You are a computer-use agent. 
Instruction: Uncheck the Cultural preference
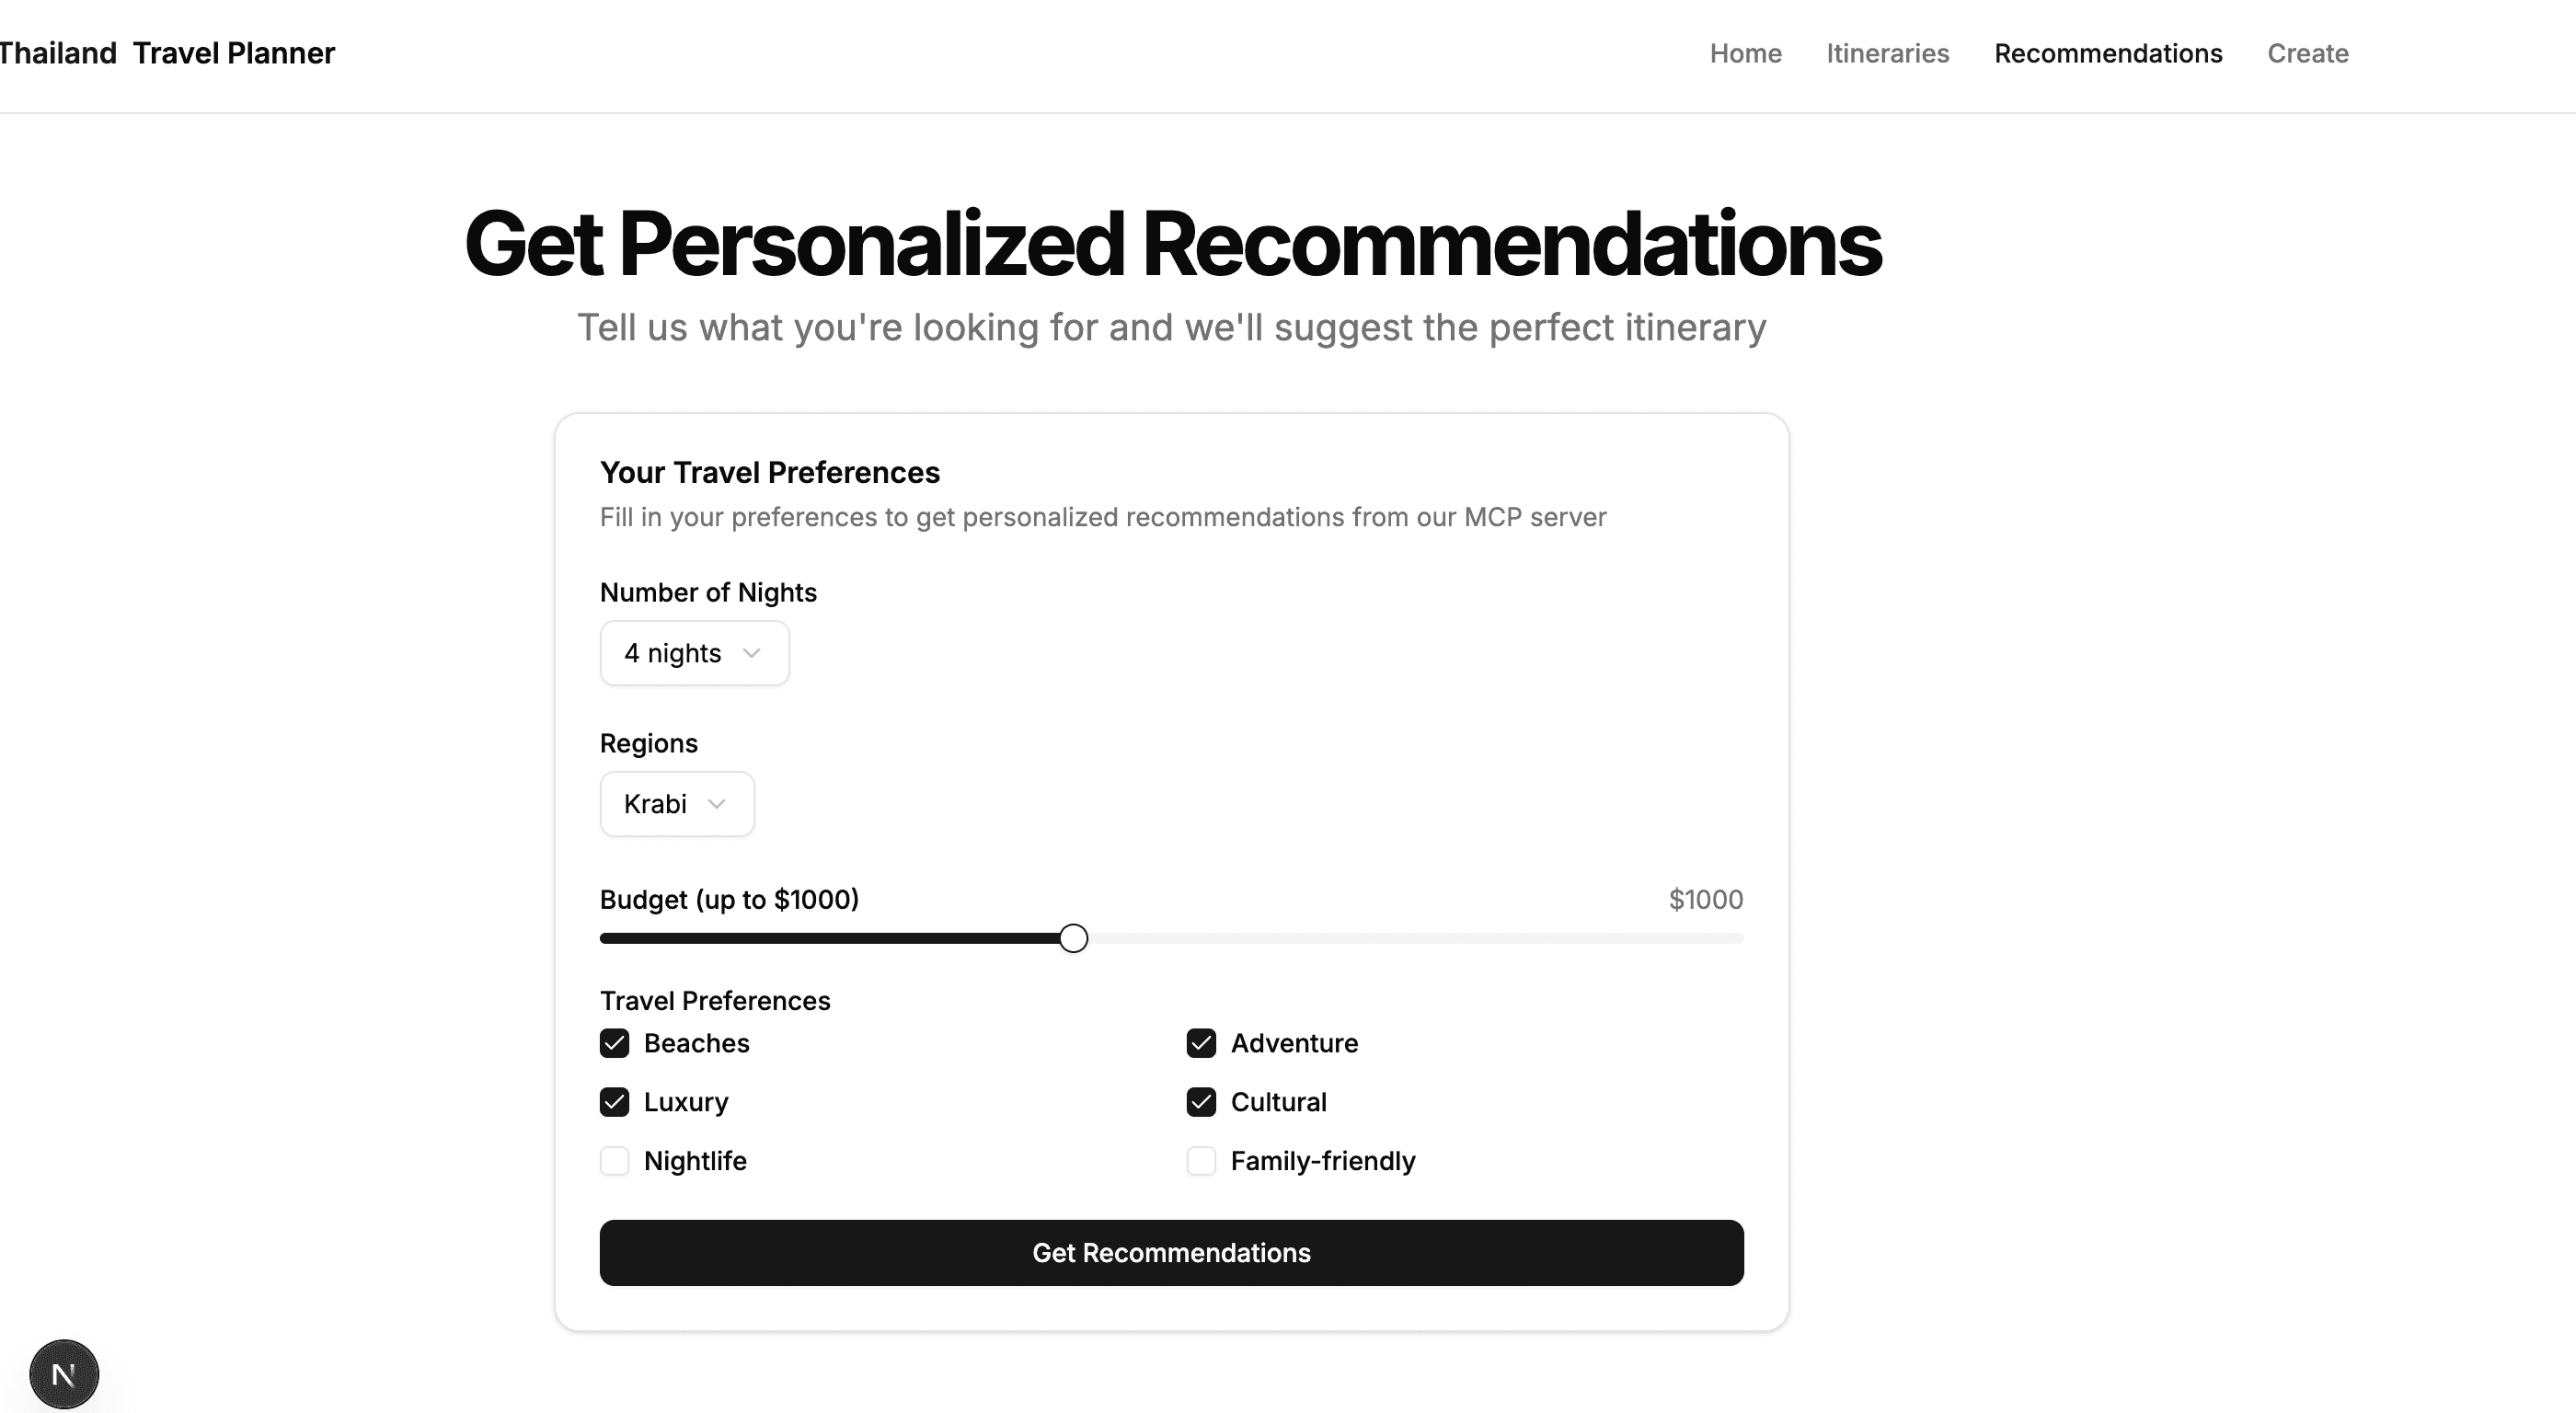pos(1201,1102)
